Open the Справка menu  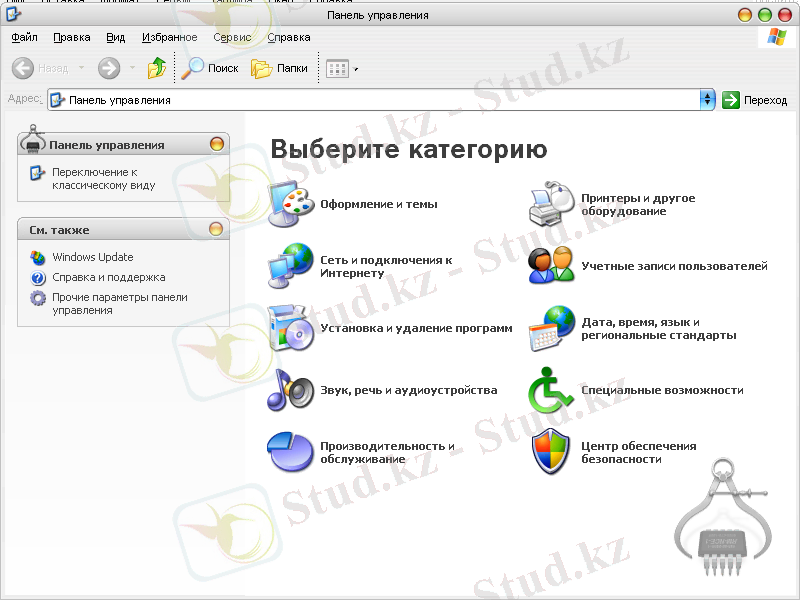coord(289,37)
